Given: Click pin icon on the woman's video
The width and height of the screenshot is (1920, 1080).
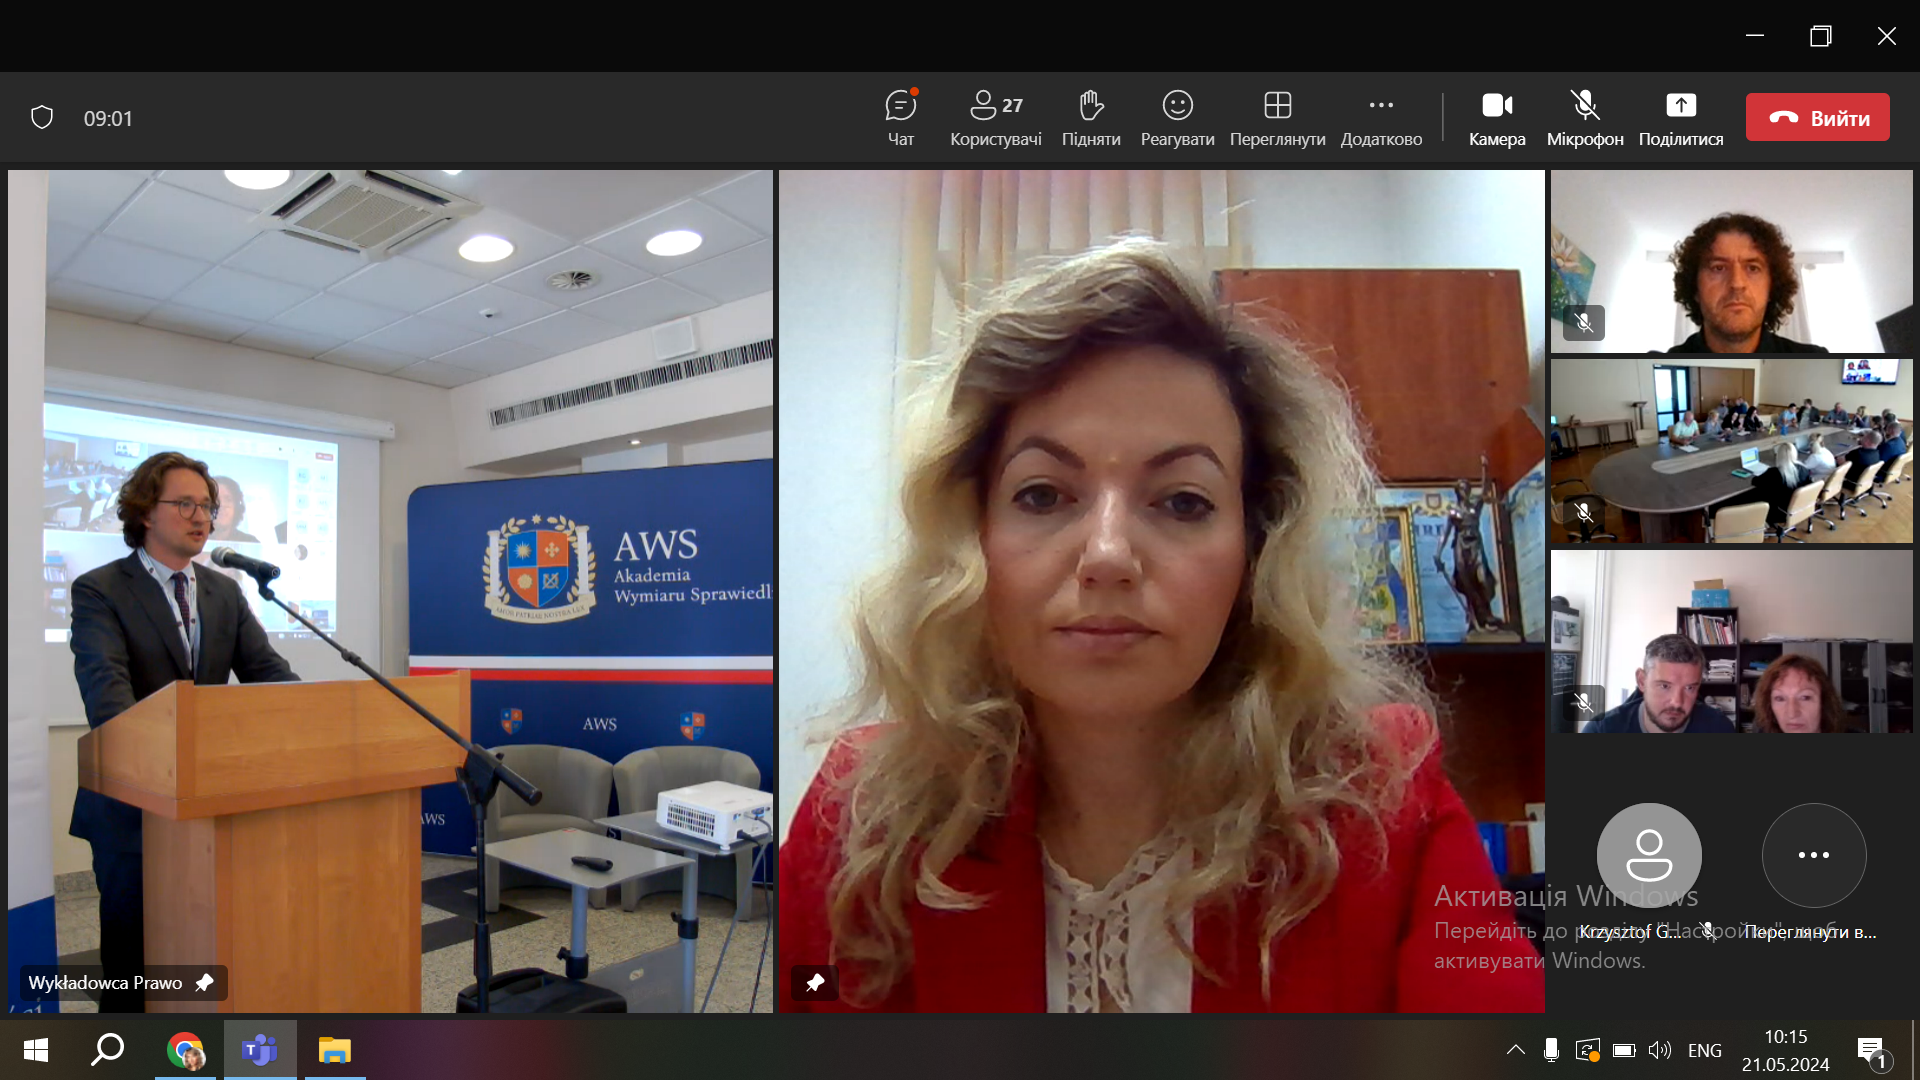Looking at the screenshot, I should click(815, 983).
